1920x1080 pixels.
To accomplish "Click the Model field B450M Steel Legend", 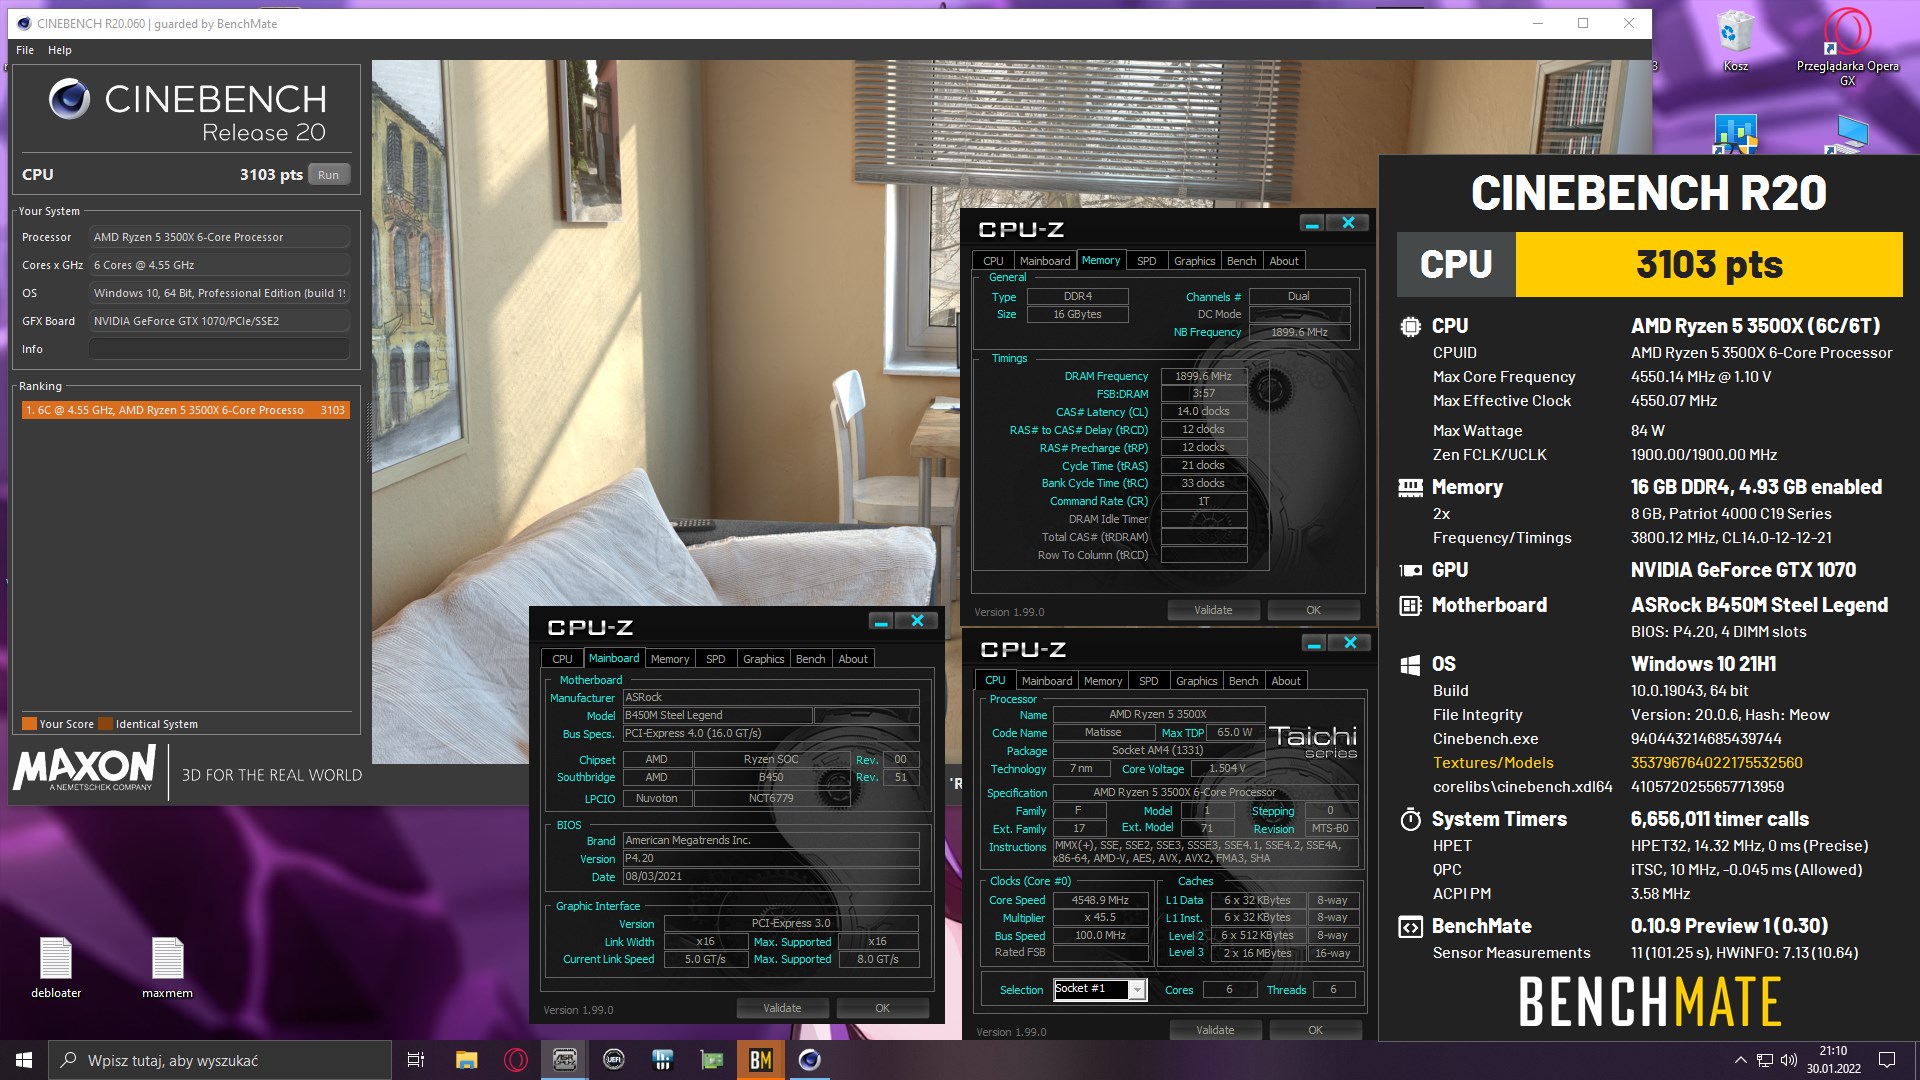I will pos(717,715).
